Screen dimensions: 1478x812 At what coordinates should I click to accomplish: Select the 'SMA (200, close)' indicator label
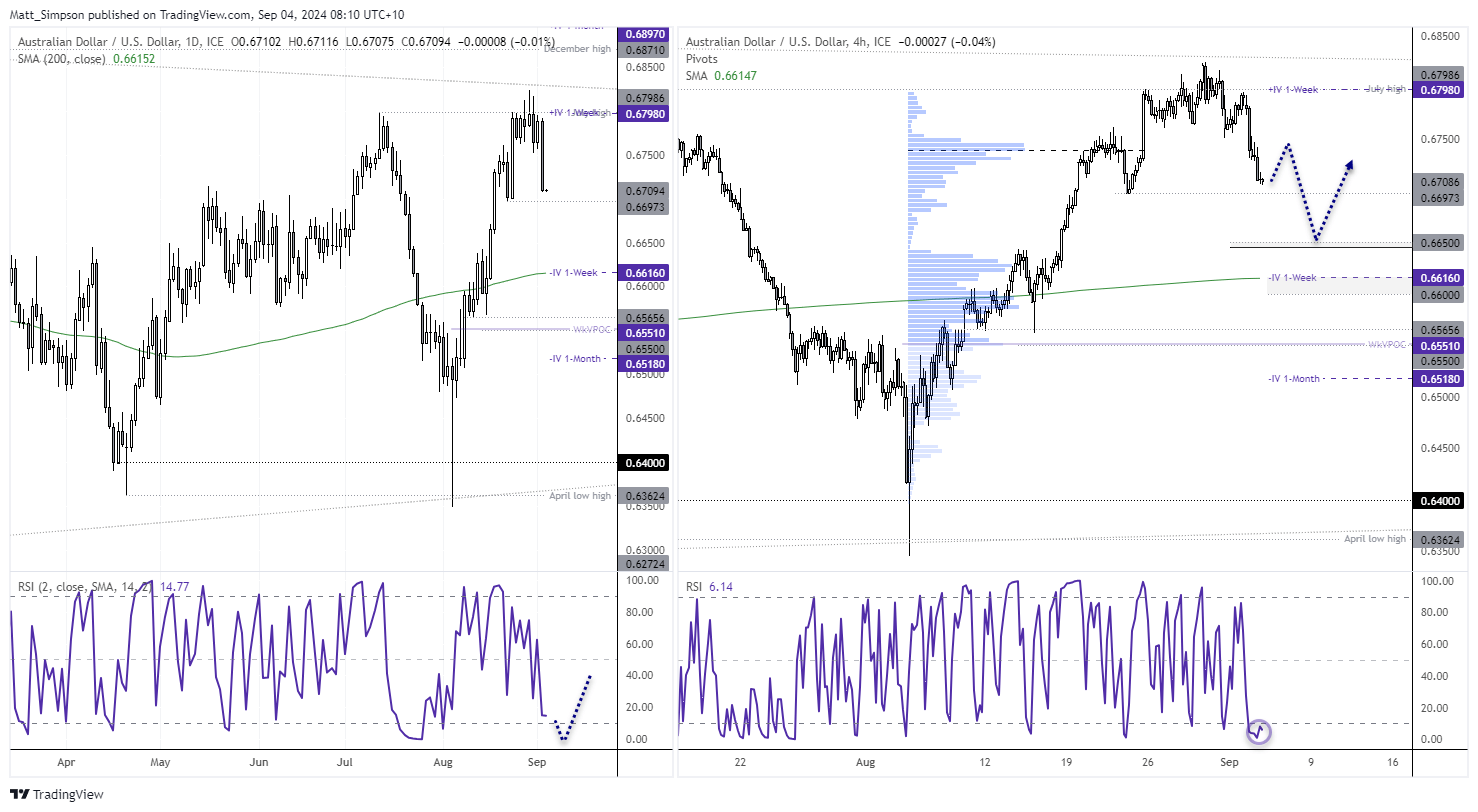pyautogui.click(x=62, y=58)
